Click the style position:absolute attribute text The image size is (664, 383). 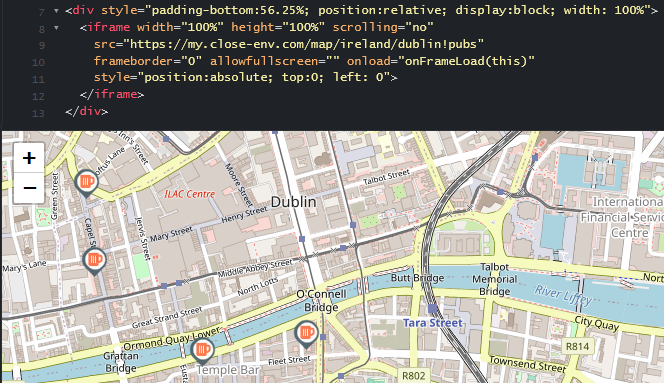point(245,78)
